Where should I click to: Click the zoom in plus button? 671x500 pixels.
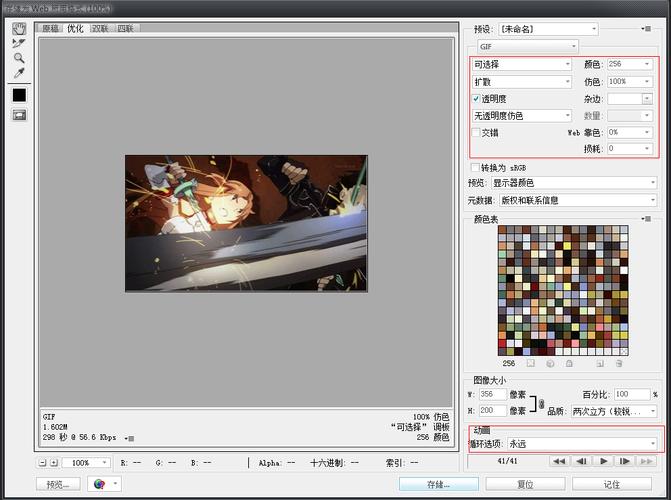point(54,463)
